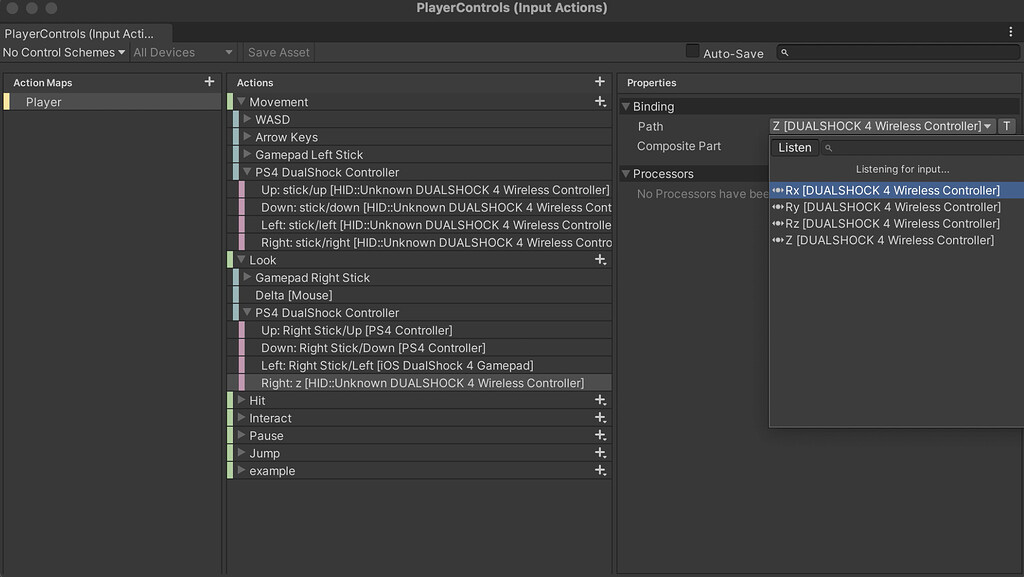
Task: Enable the Auto-Save checkbox
Action: pyautogui.click(x=692, y=52)
